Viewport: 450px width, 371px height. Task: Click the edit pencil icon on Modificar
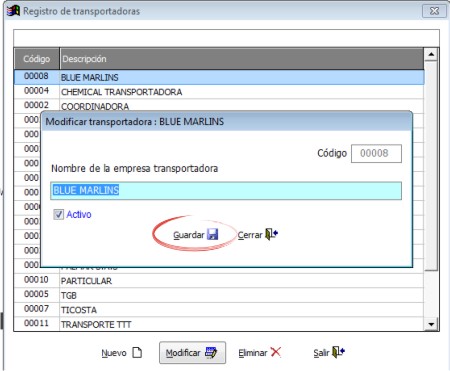coord(211,352)
